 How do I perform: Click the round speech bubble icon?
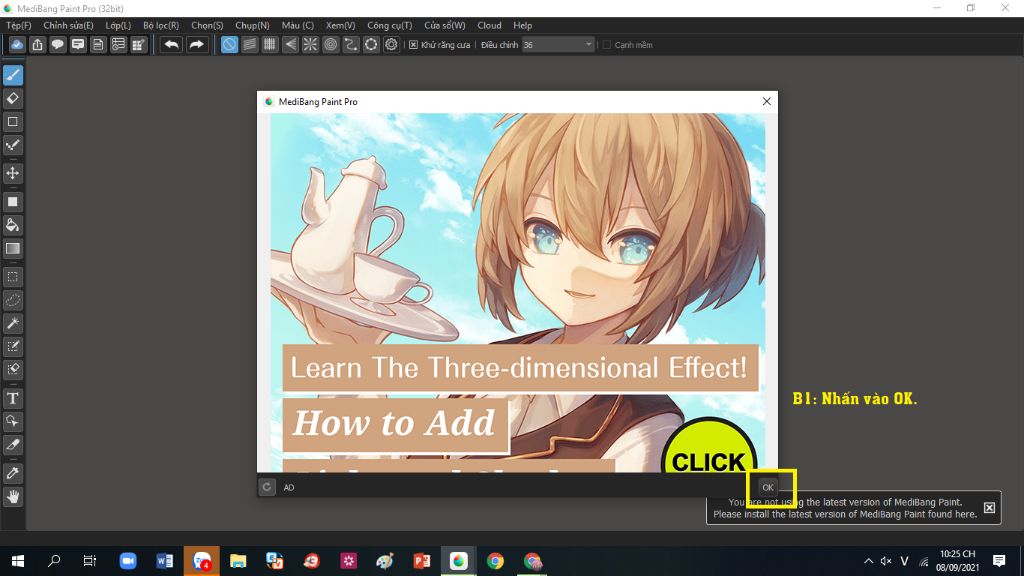(x=57, y=44)
